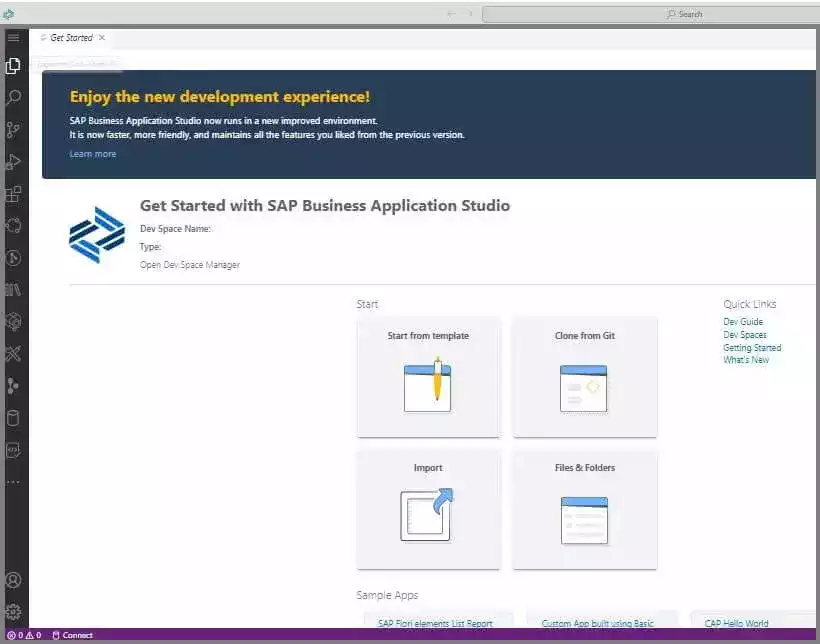Click the Files & Folders card
This screenshot has width=820, height=644.
click(x=585, y=509)
